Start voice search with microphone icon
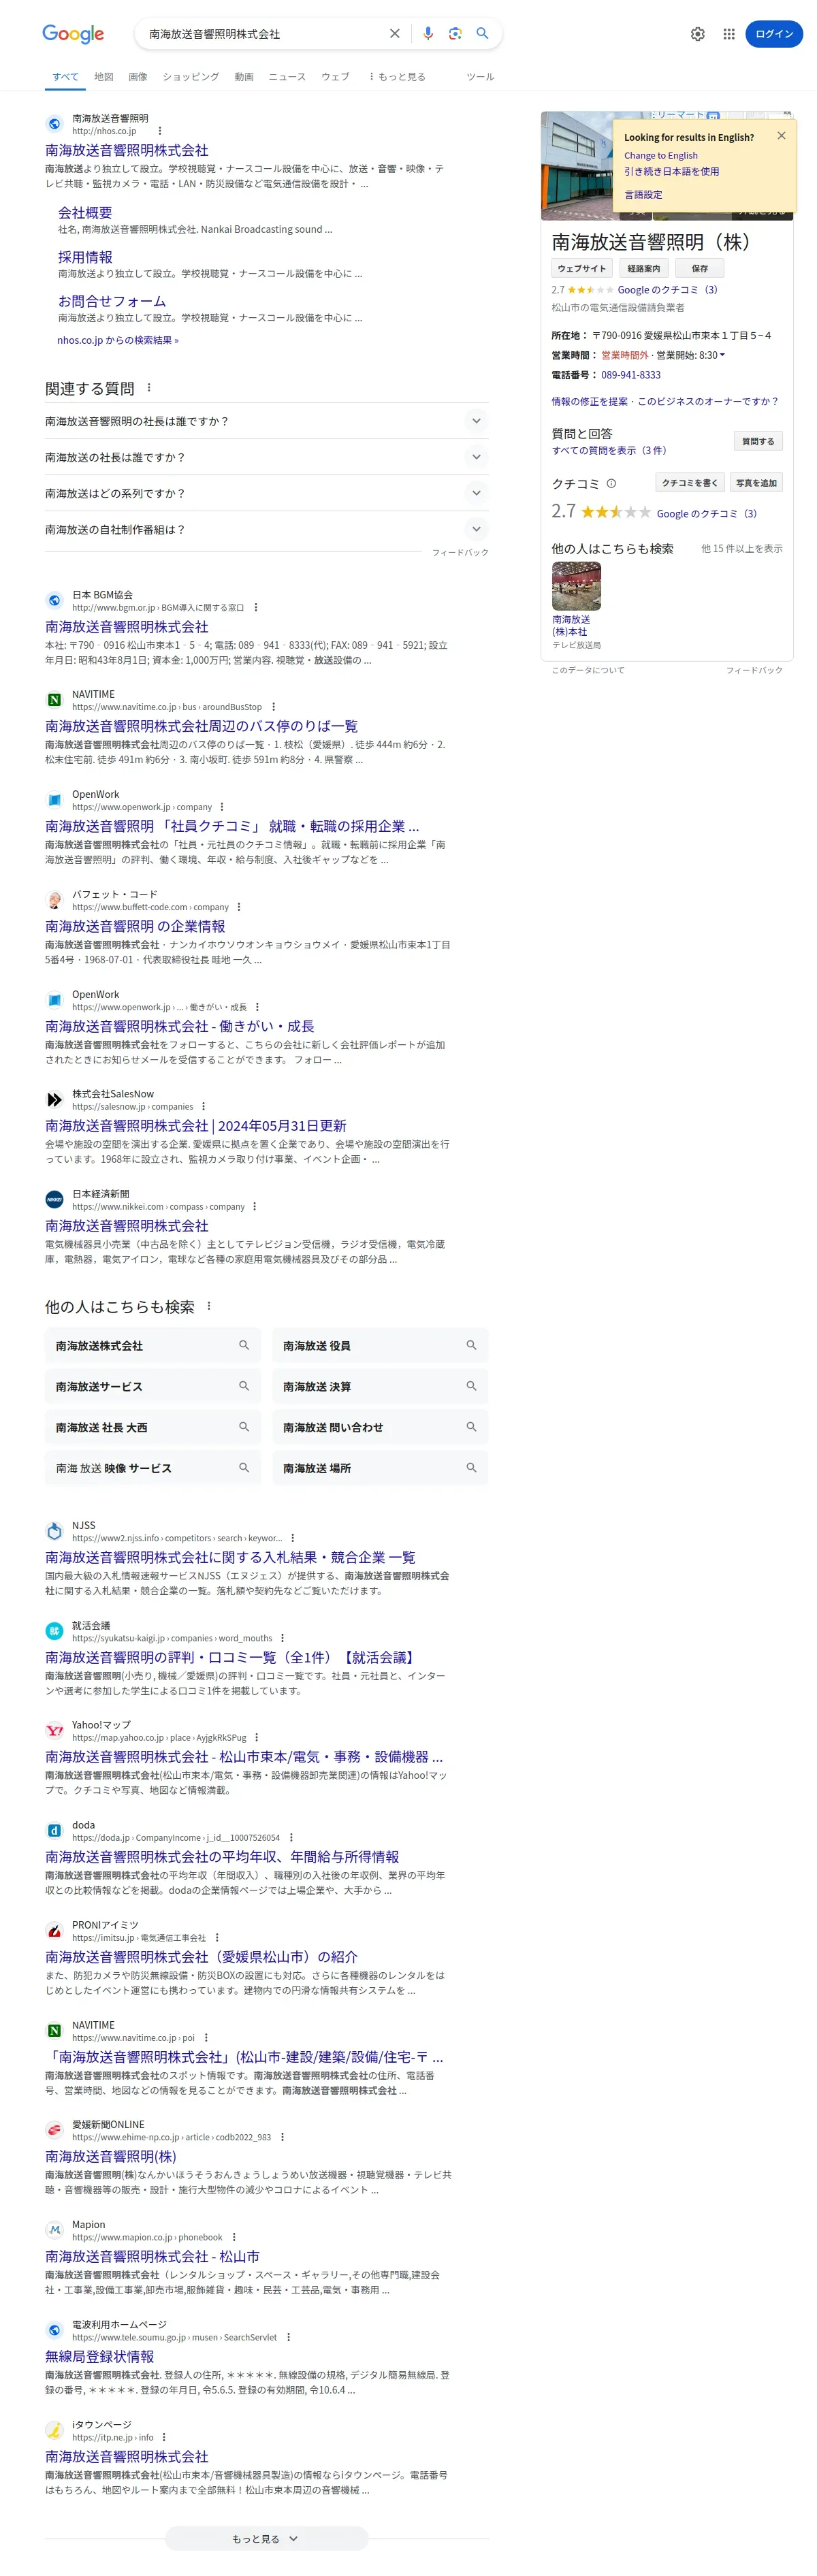This screenshot has width=817, height=2576. click(428, 34)
